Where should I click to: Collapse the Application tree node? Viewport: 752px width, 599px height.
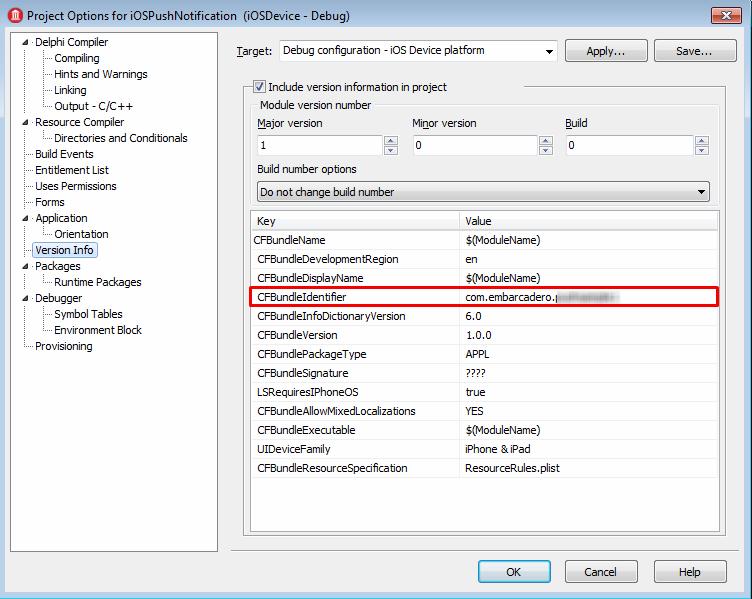click(25, 218)
